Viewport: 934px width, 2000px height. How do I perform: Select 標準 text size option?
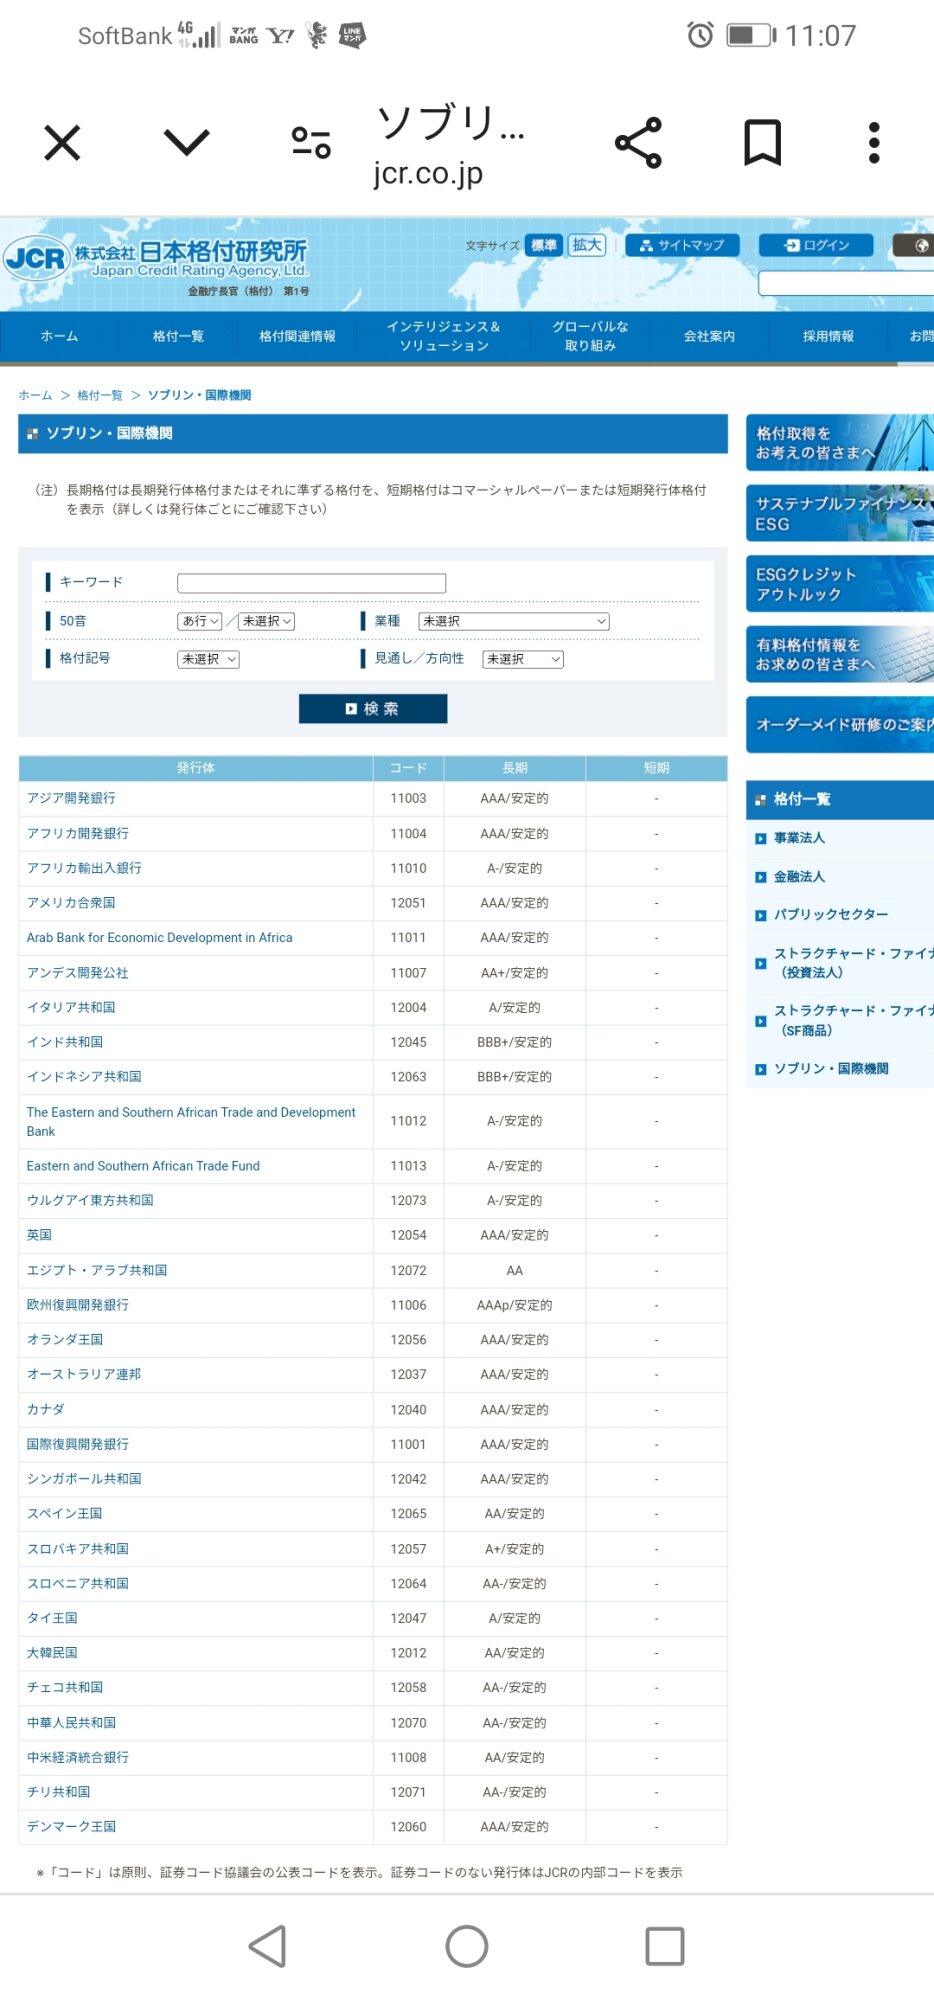544,245
